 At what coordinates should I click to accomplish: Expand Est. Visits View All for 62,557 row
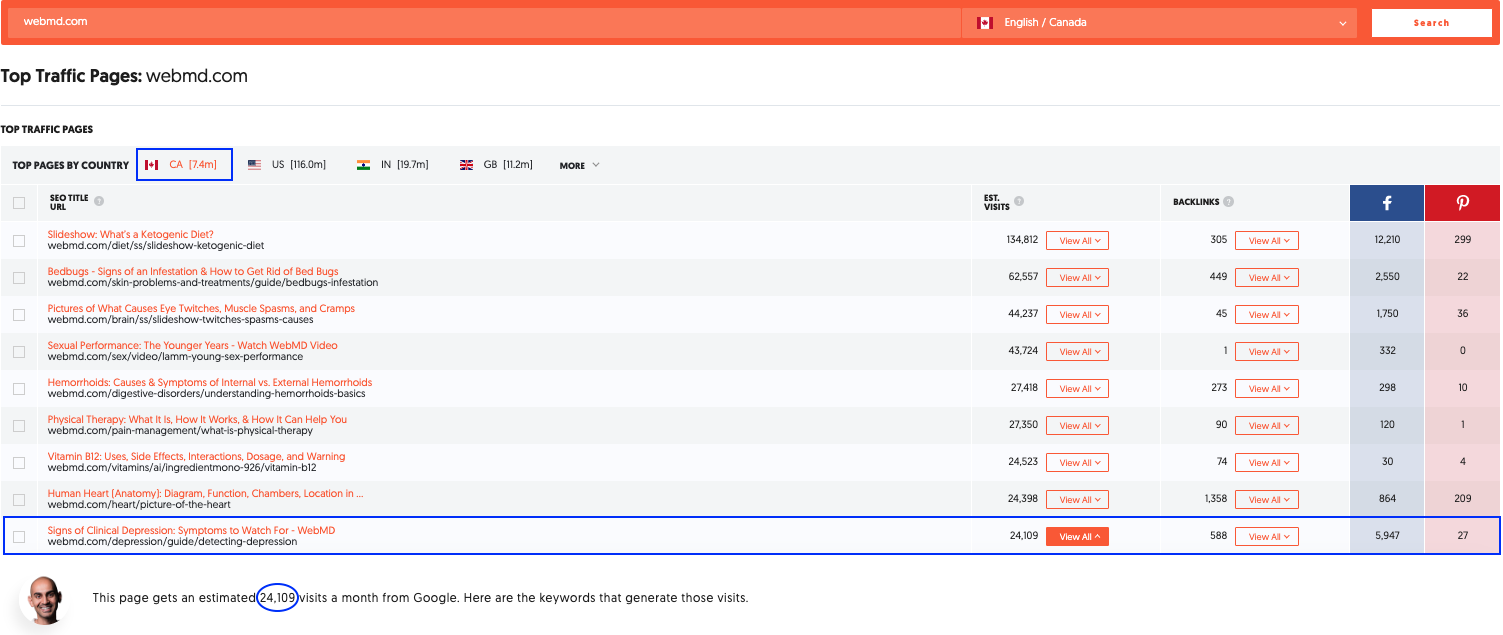[1077, 278]
